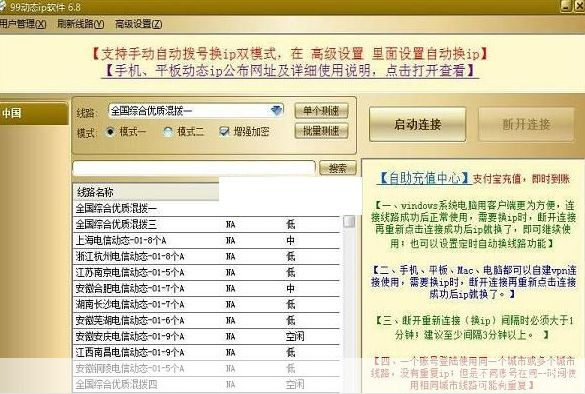
Task: Open the 刷新线路(Y) menu
Action: coord(81,24)
